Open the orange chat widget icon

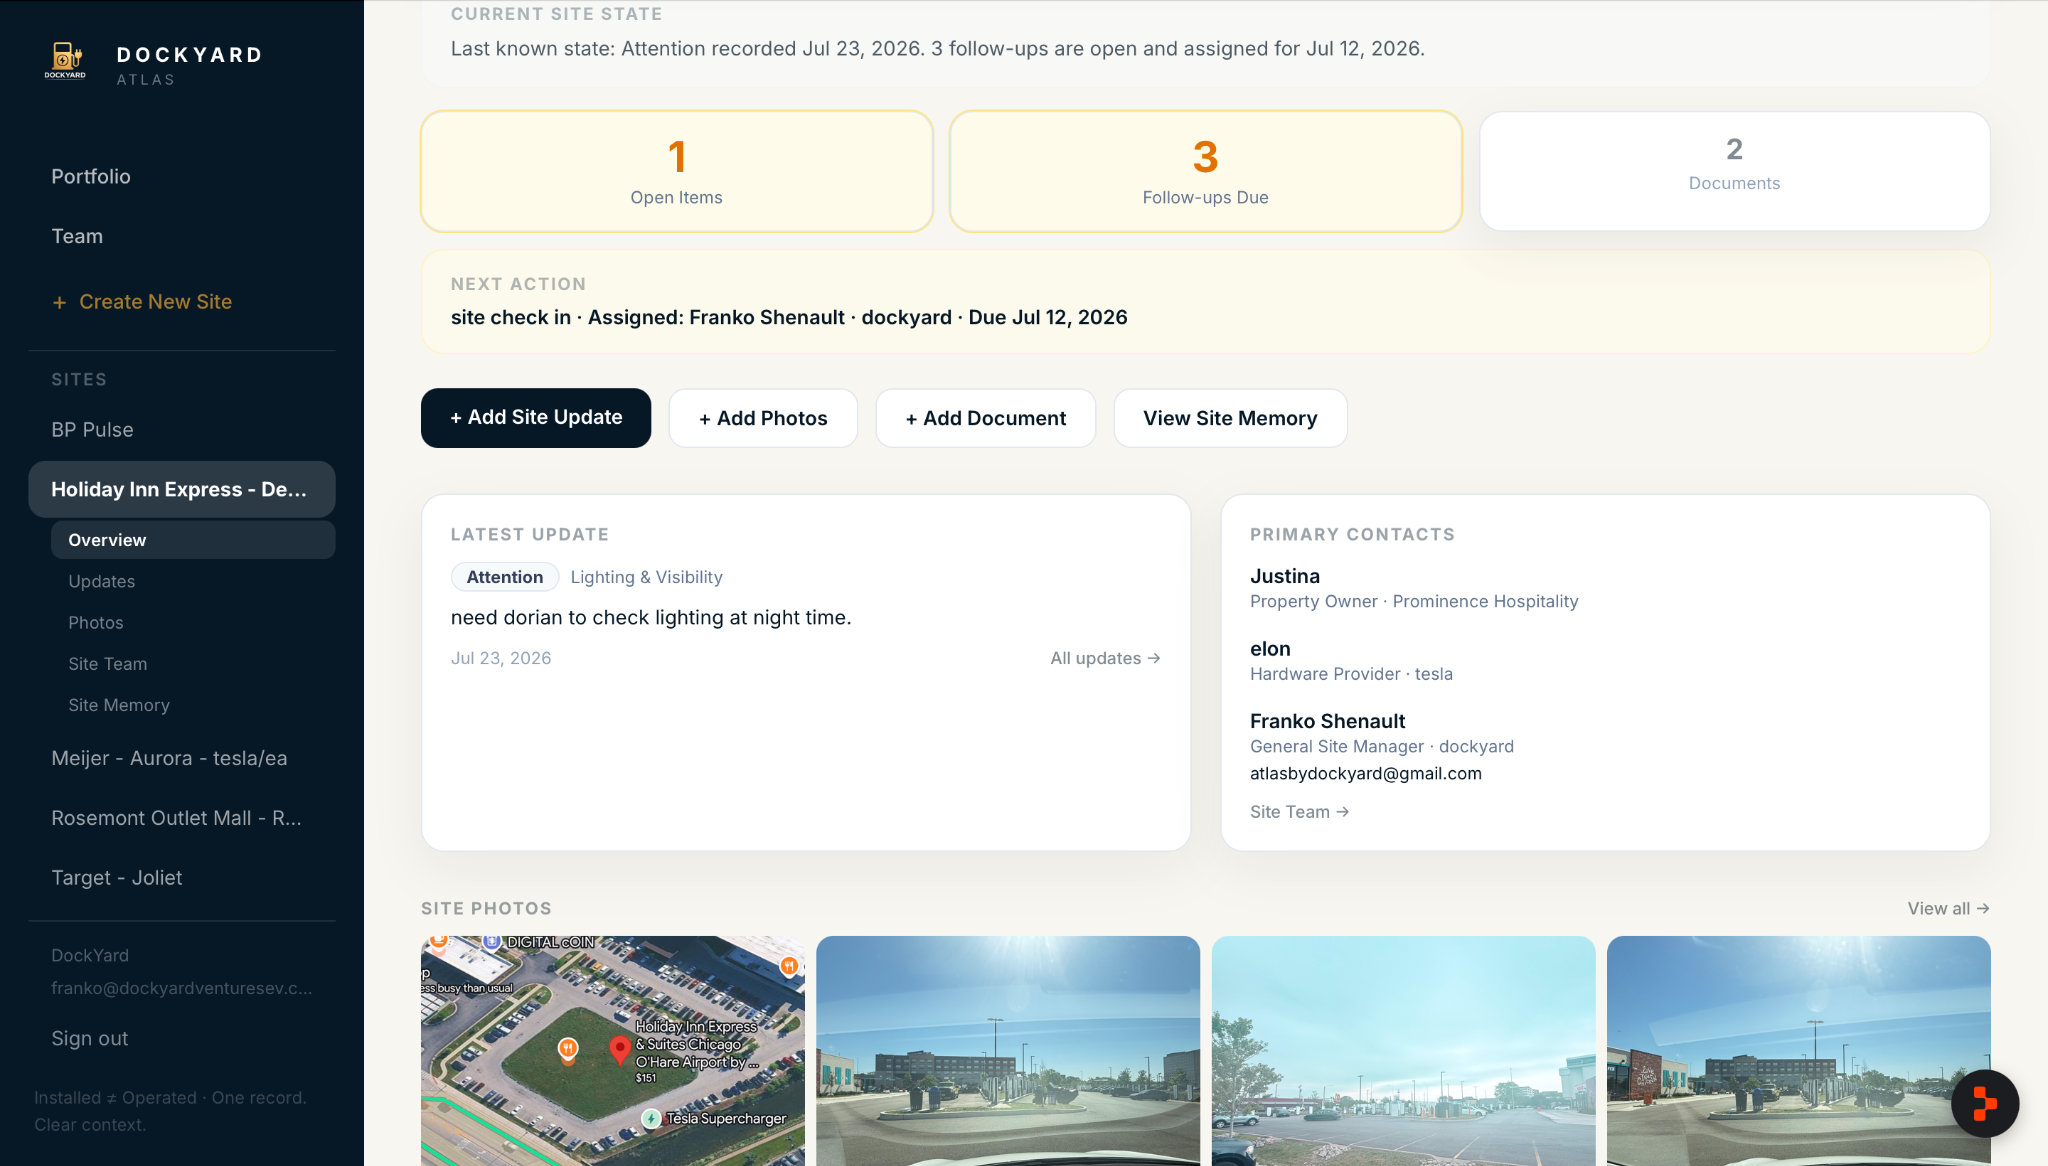[1985, 1104]
